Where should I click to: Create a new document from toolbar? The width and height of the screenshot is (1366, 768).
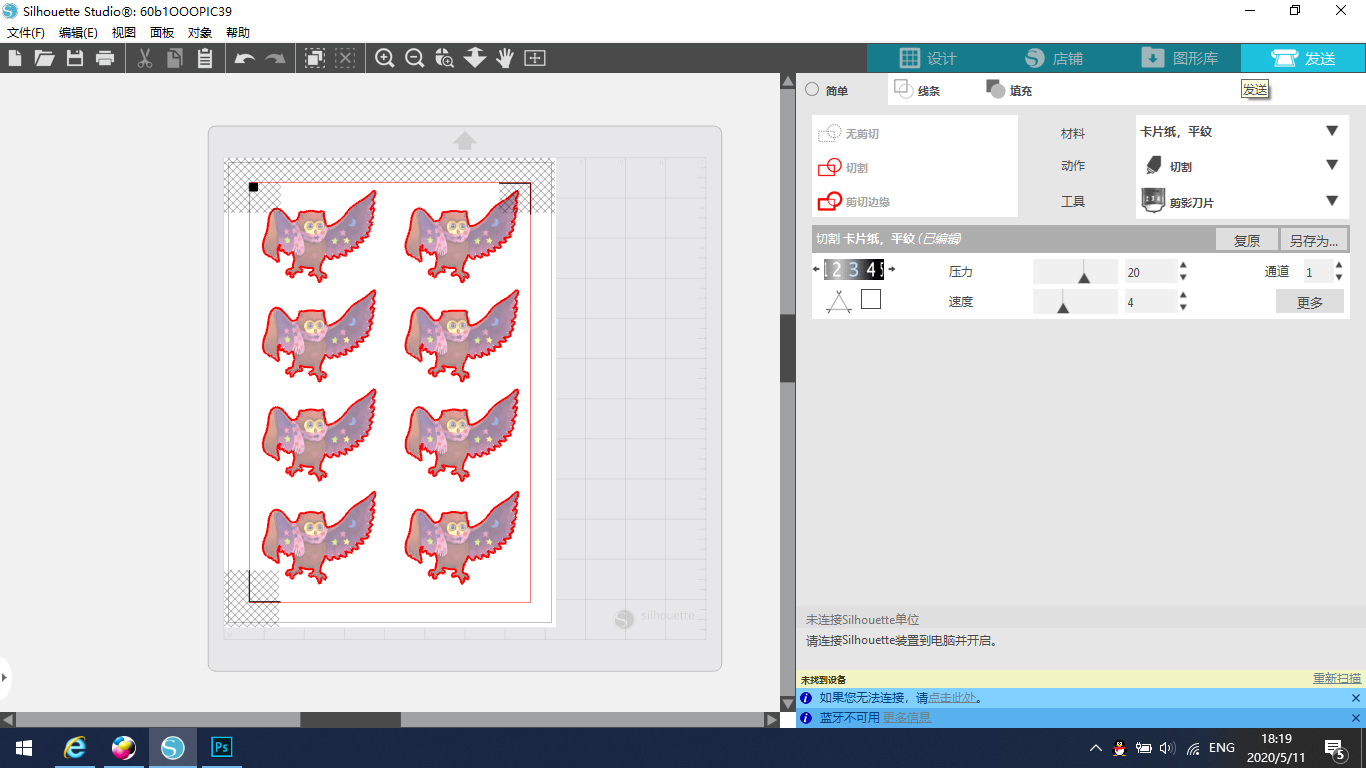[x=15, y=58]
